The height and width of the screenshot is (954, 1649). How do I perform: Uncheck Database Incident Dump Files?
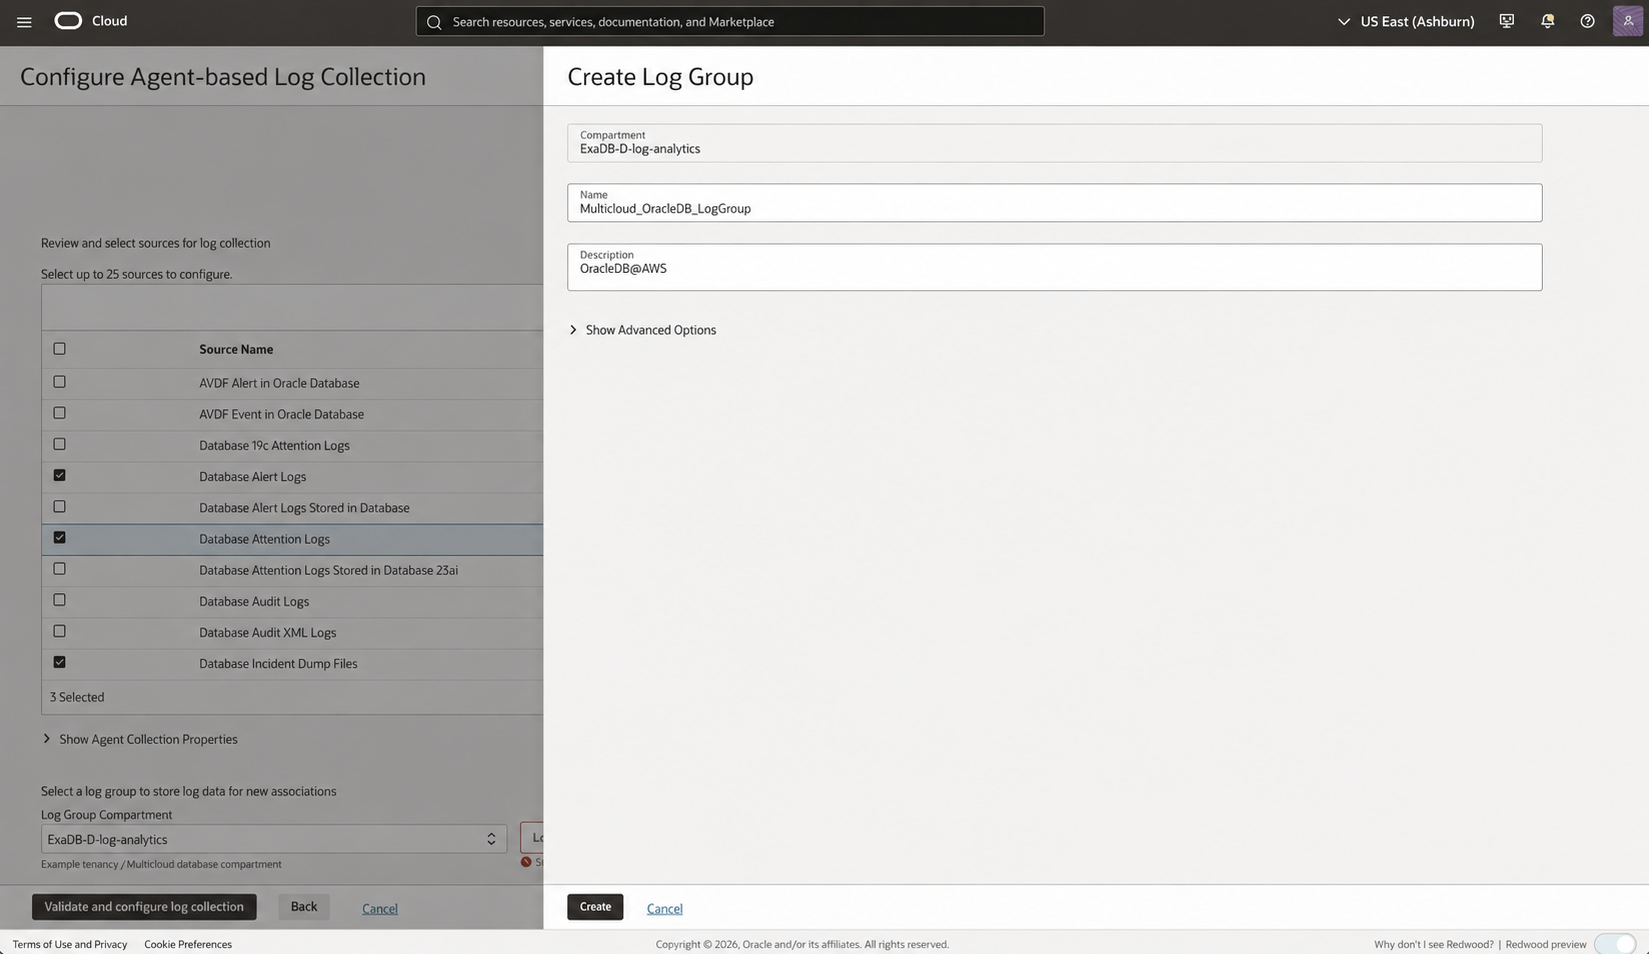59,662
